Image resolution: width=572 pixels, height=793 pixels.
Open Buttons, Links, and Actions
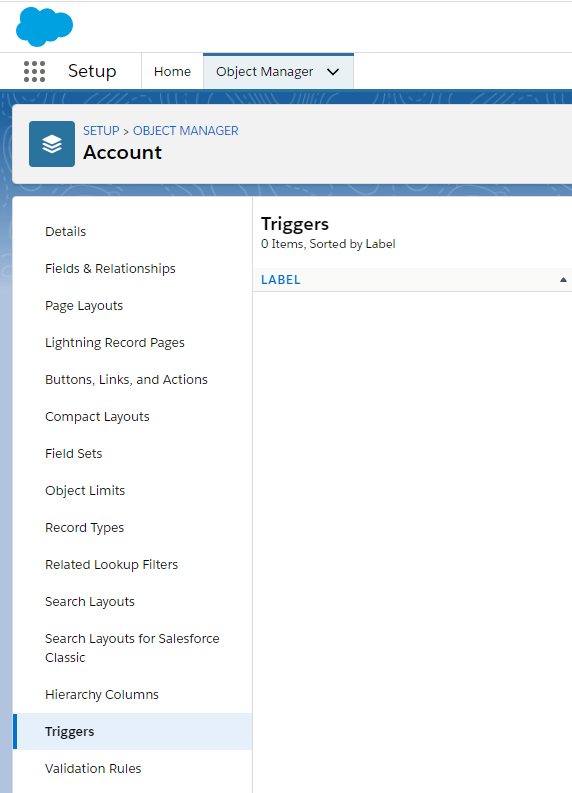[x=126, y=380]
